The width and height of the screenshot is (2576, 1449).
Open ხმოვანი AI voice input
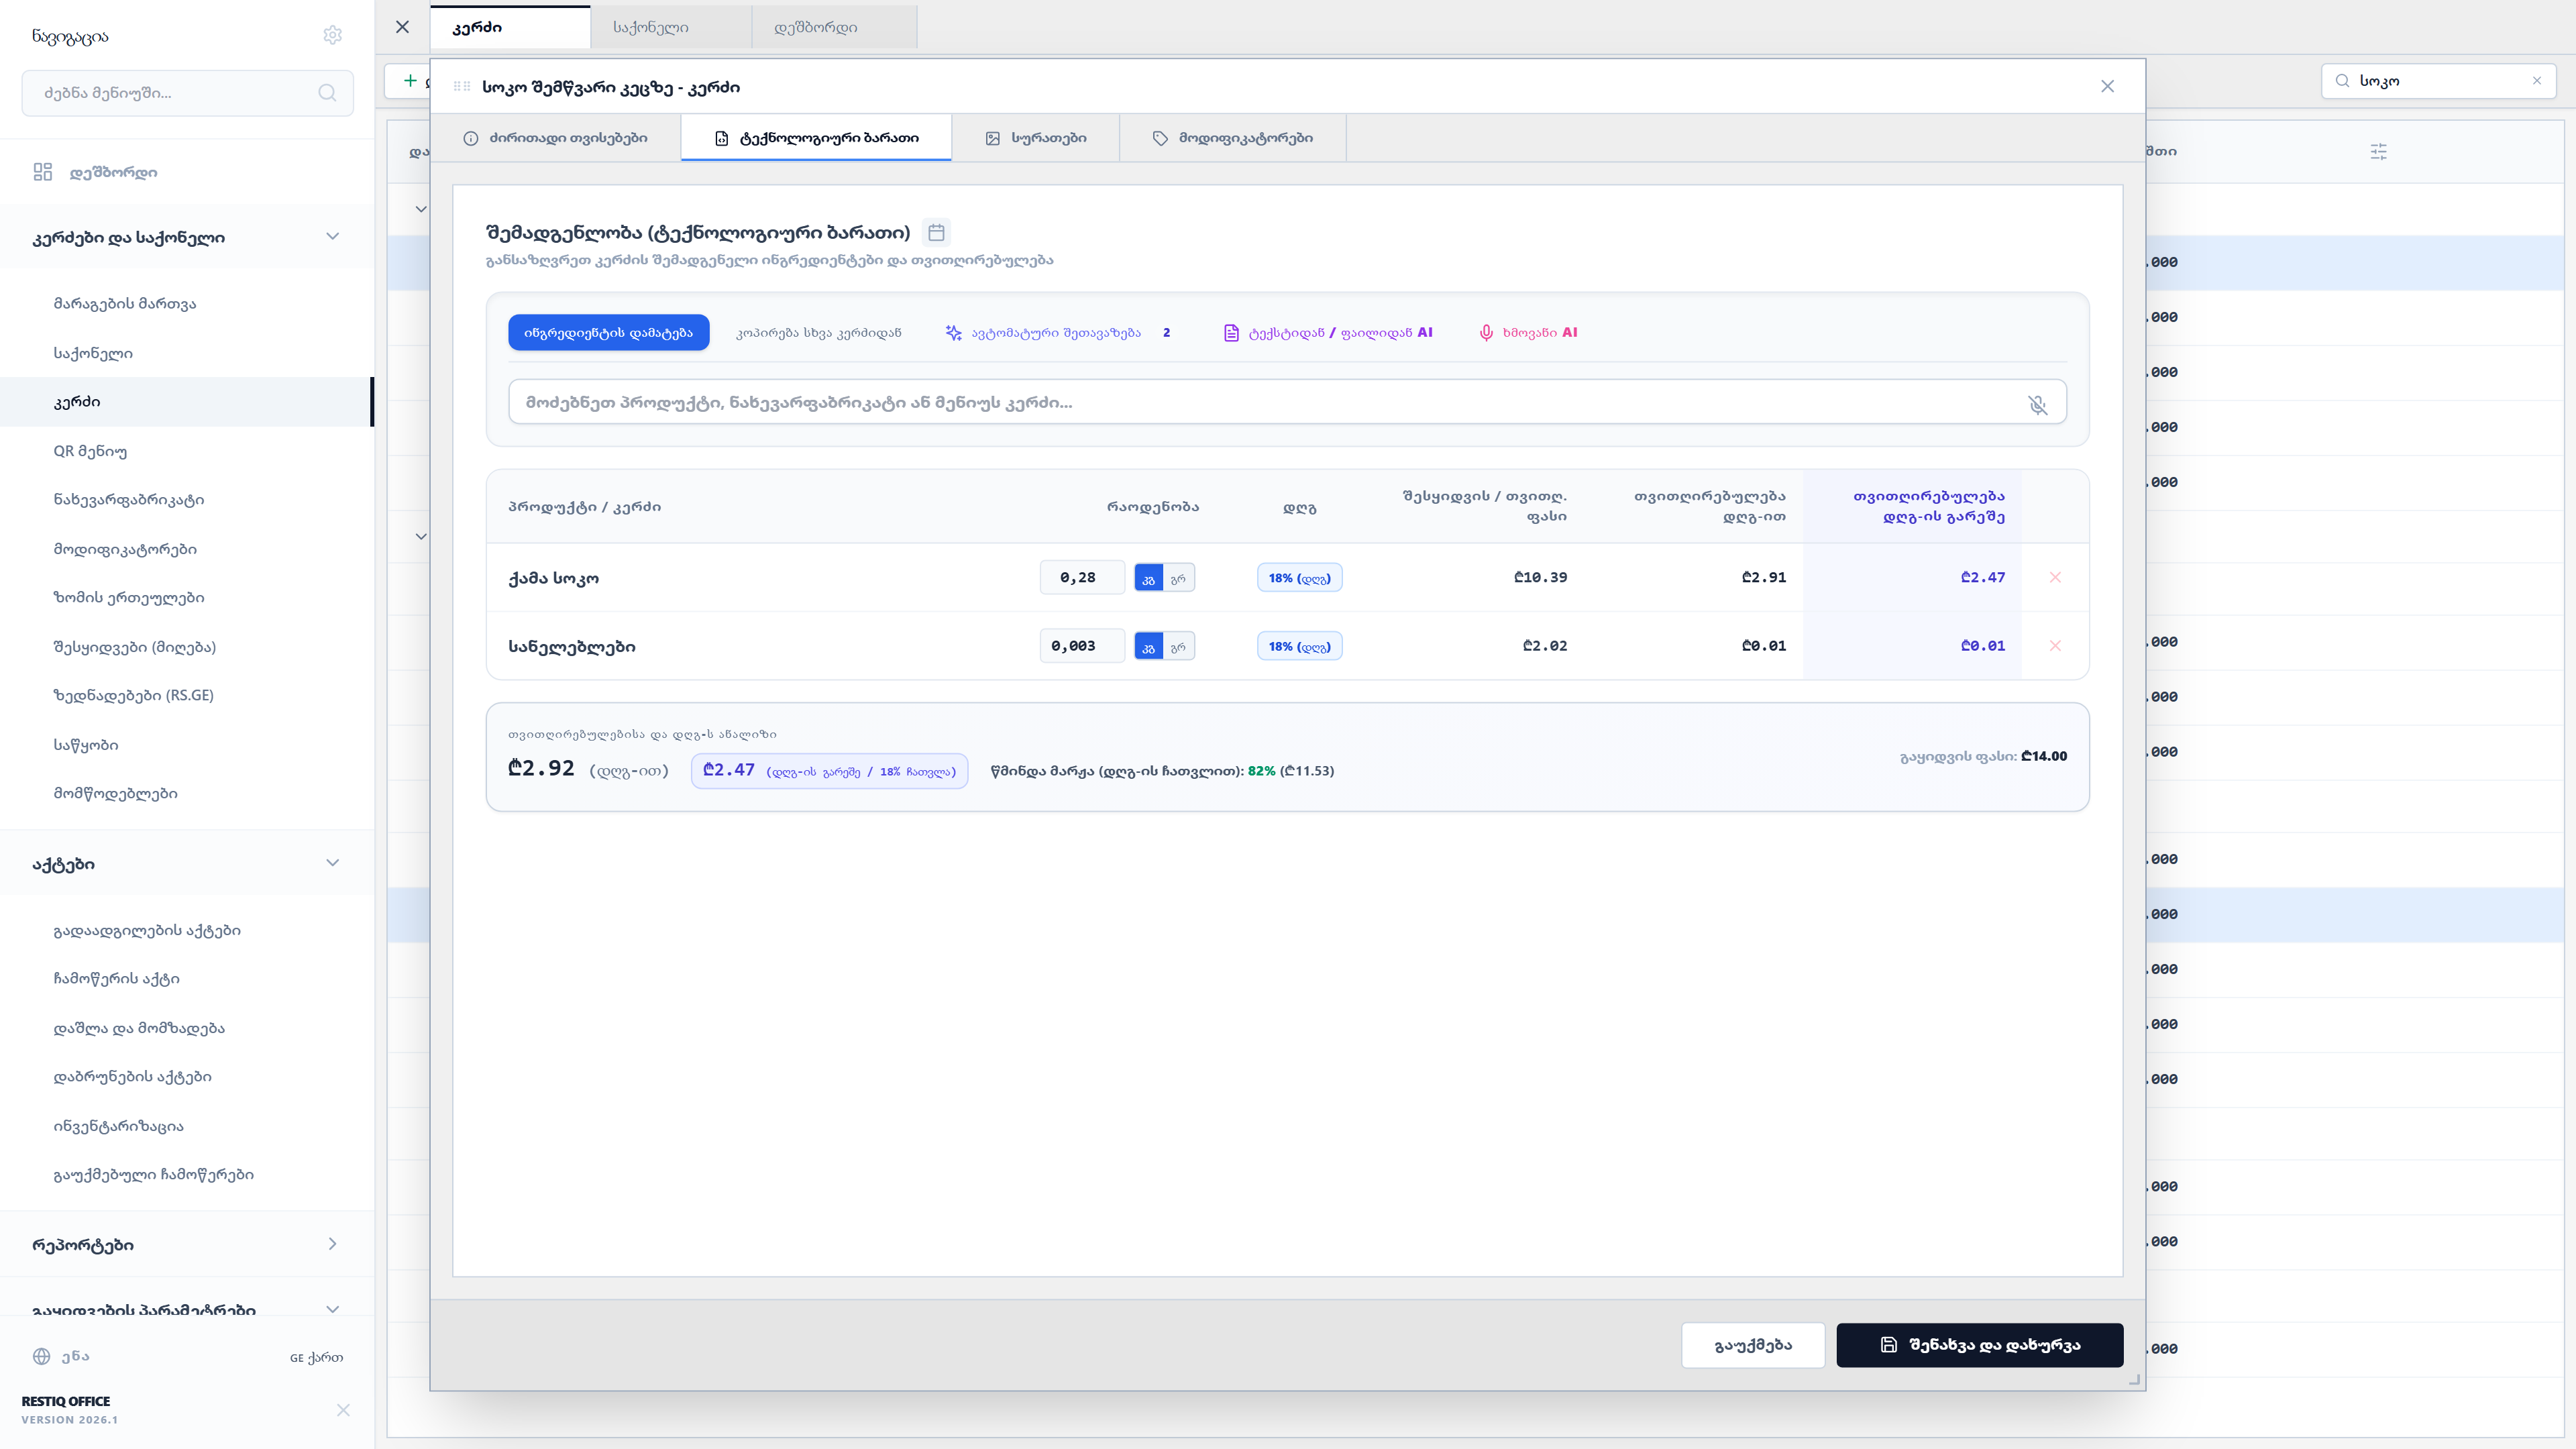pyautogui.click(x=1528, y=333)
